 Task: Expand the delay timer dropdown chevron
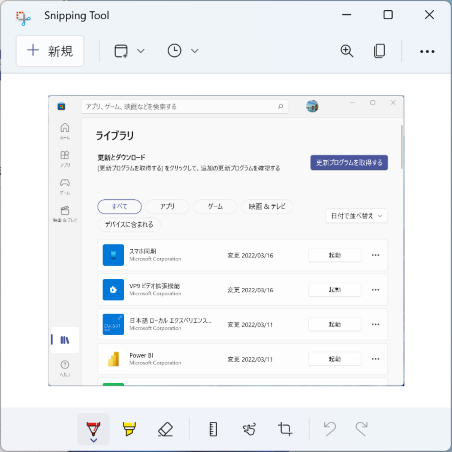[x=195, y=51]
